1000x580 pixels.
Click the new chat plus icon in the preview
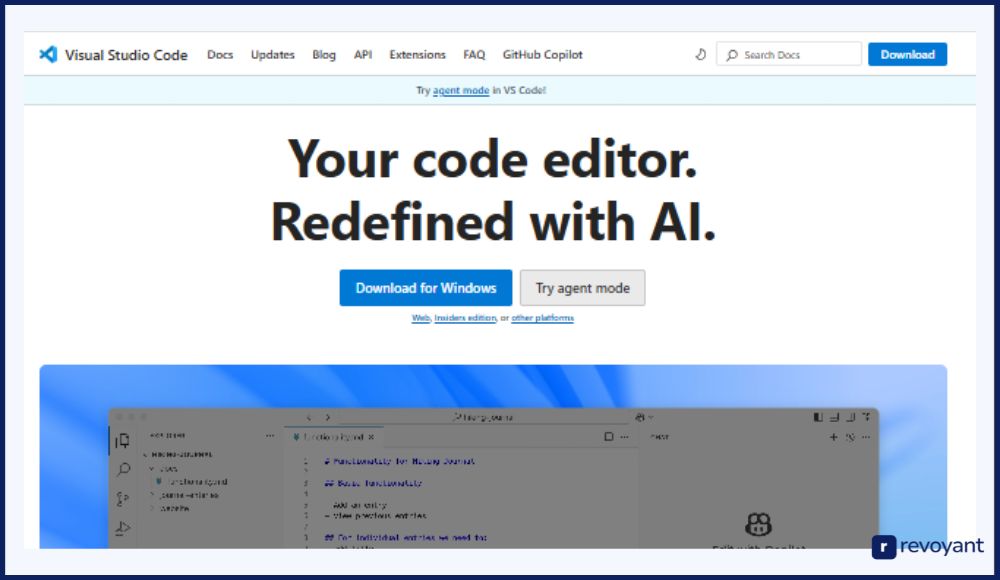coord(833,437)
